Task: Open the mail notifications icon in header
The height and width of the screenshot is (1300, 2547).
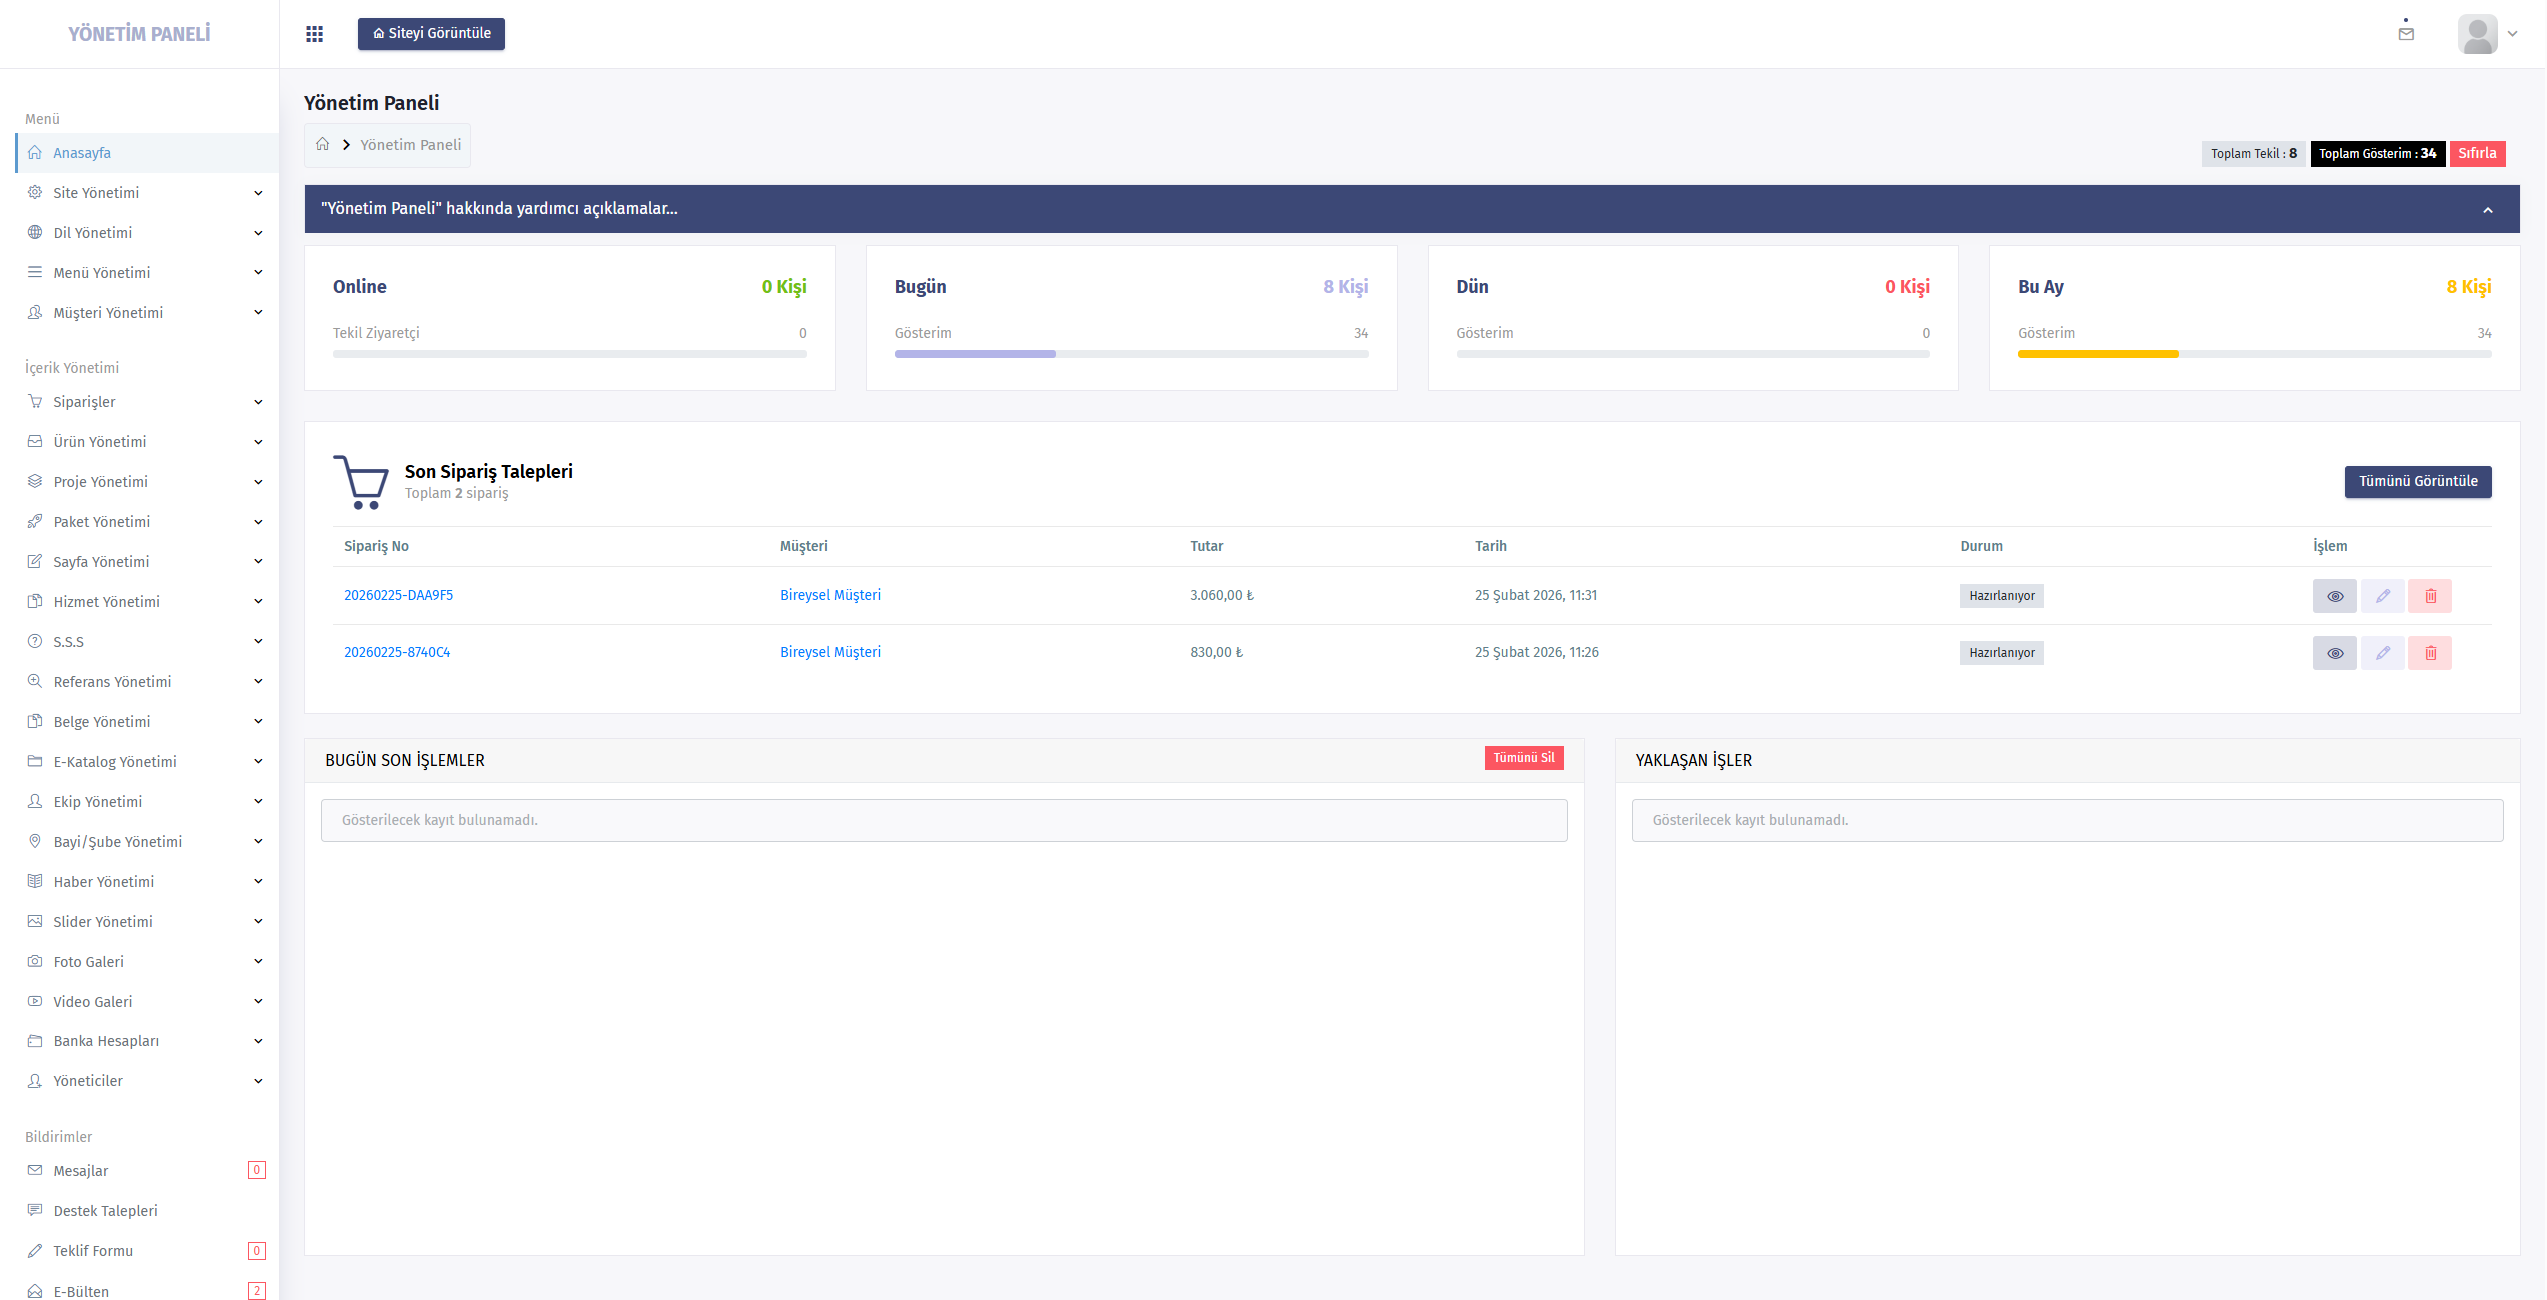Action: [2405, 33]
